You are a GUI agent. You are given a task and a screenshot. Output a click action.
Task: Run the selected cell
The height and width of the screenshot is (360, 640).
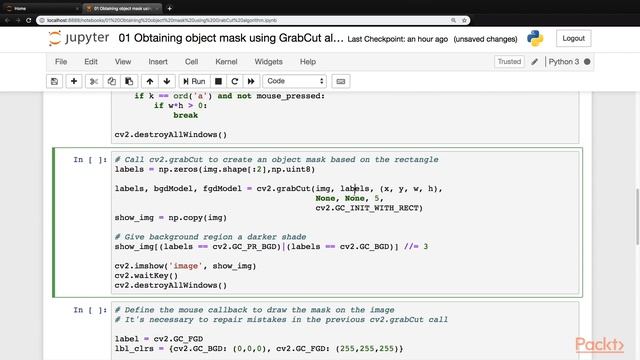coord(194,81)
